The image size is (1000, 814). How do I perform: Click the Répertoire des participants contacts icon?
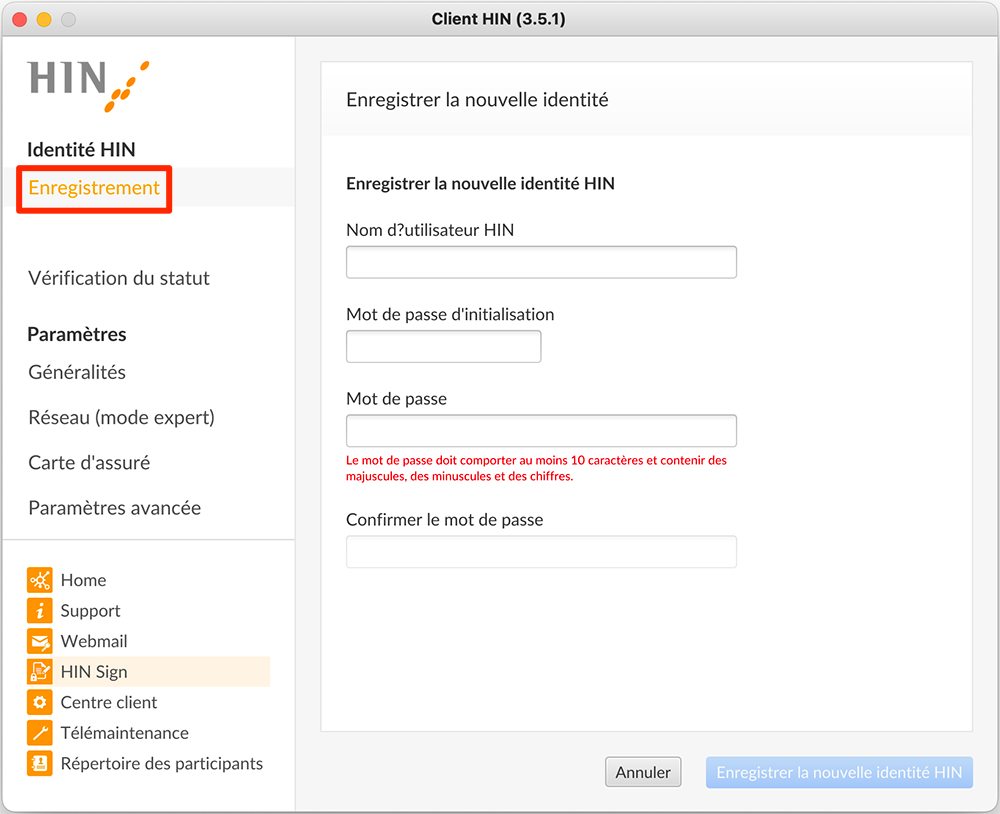point(40,764)
